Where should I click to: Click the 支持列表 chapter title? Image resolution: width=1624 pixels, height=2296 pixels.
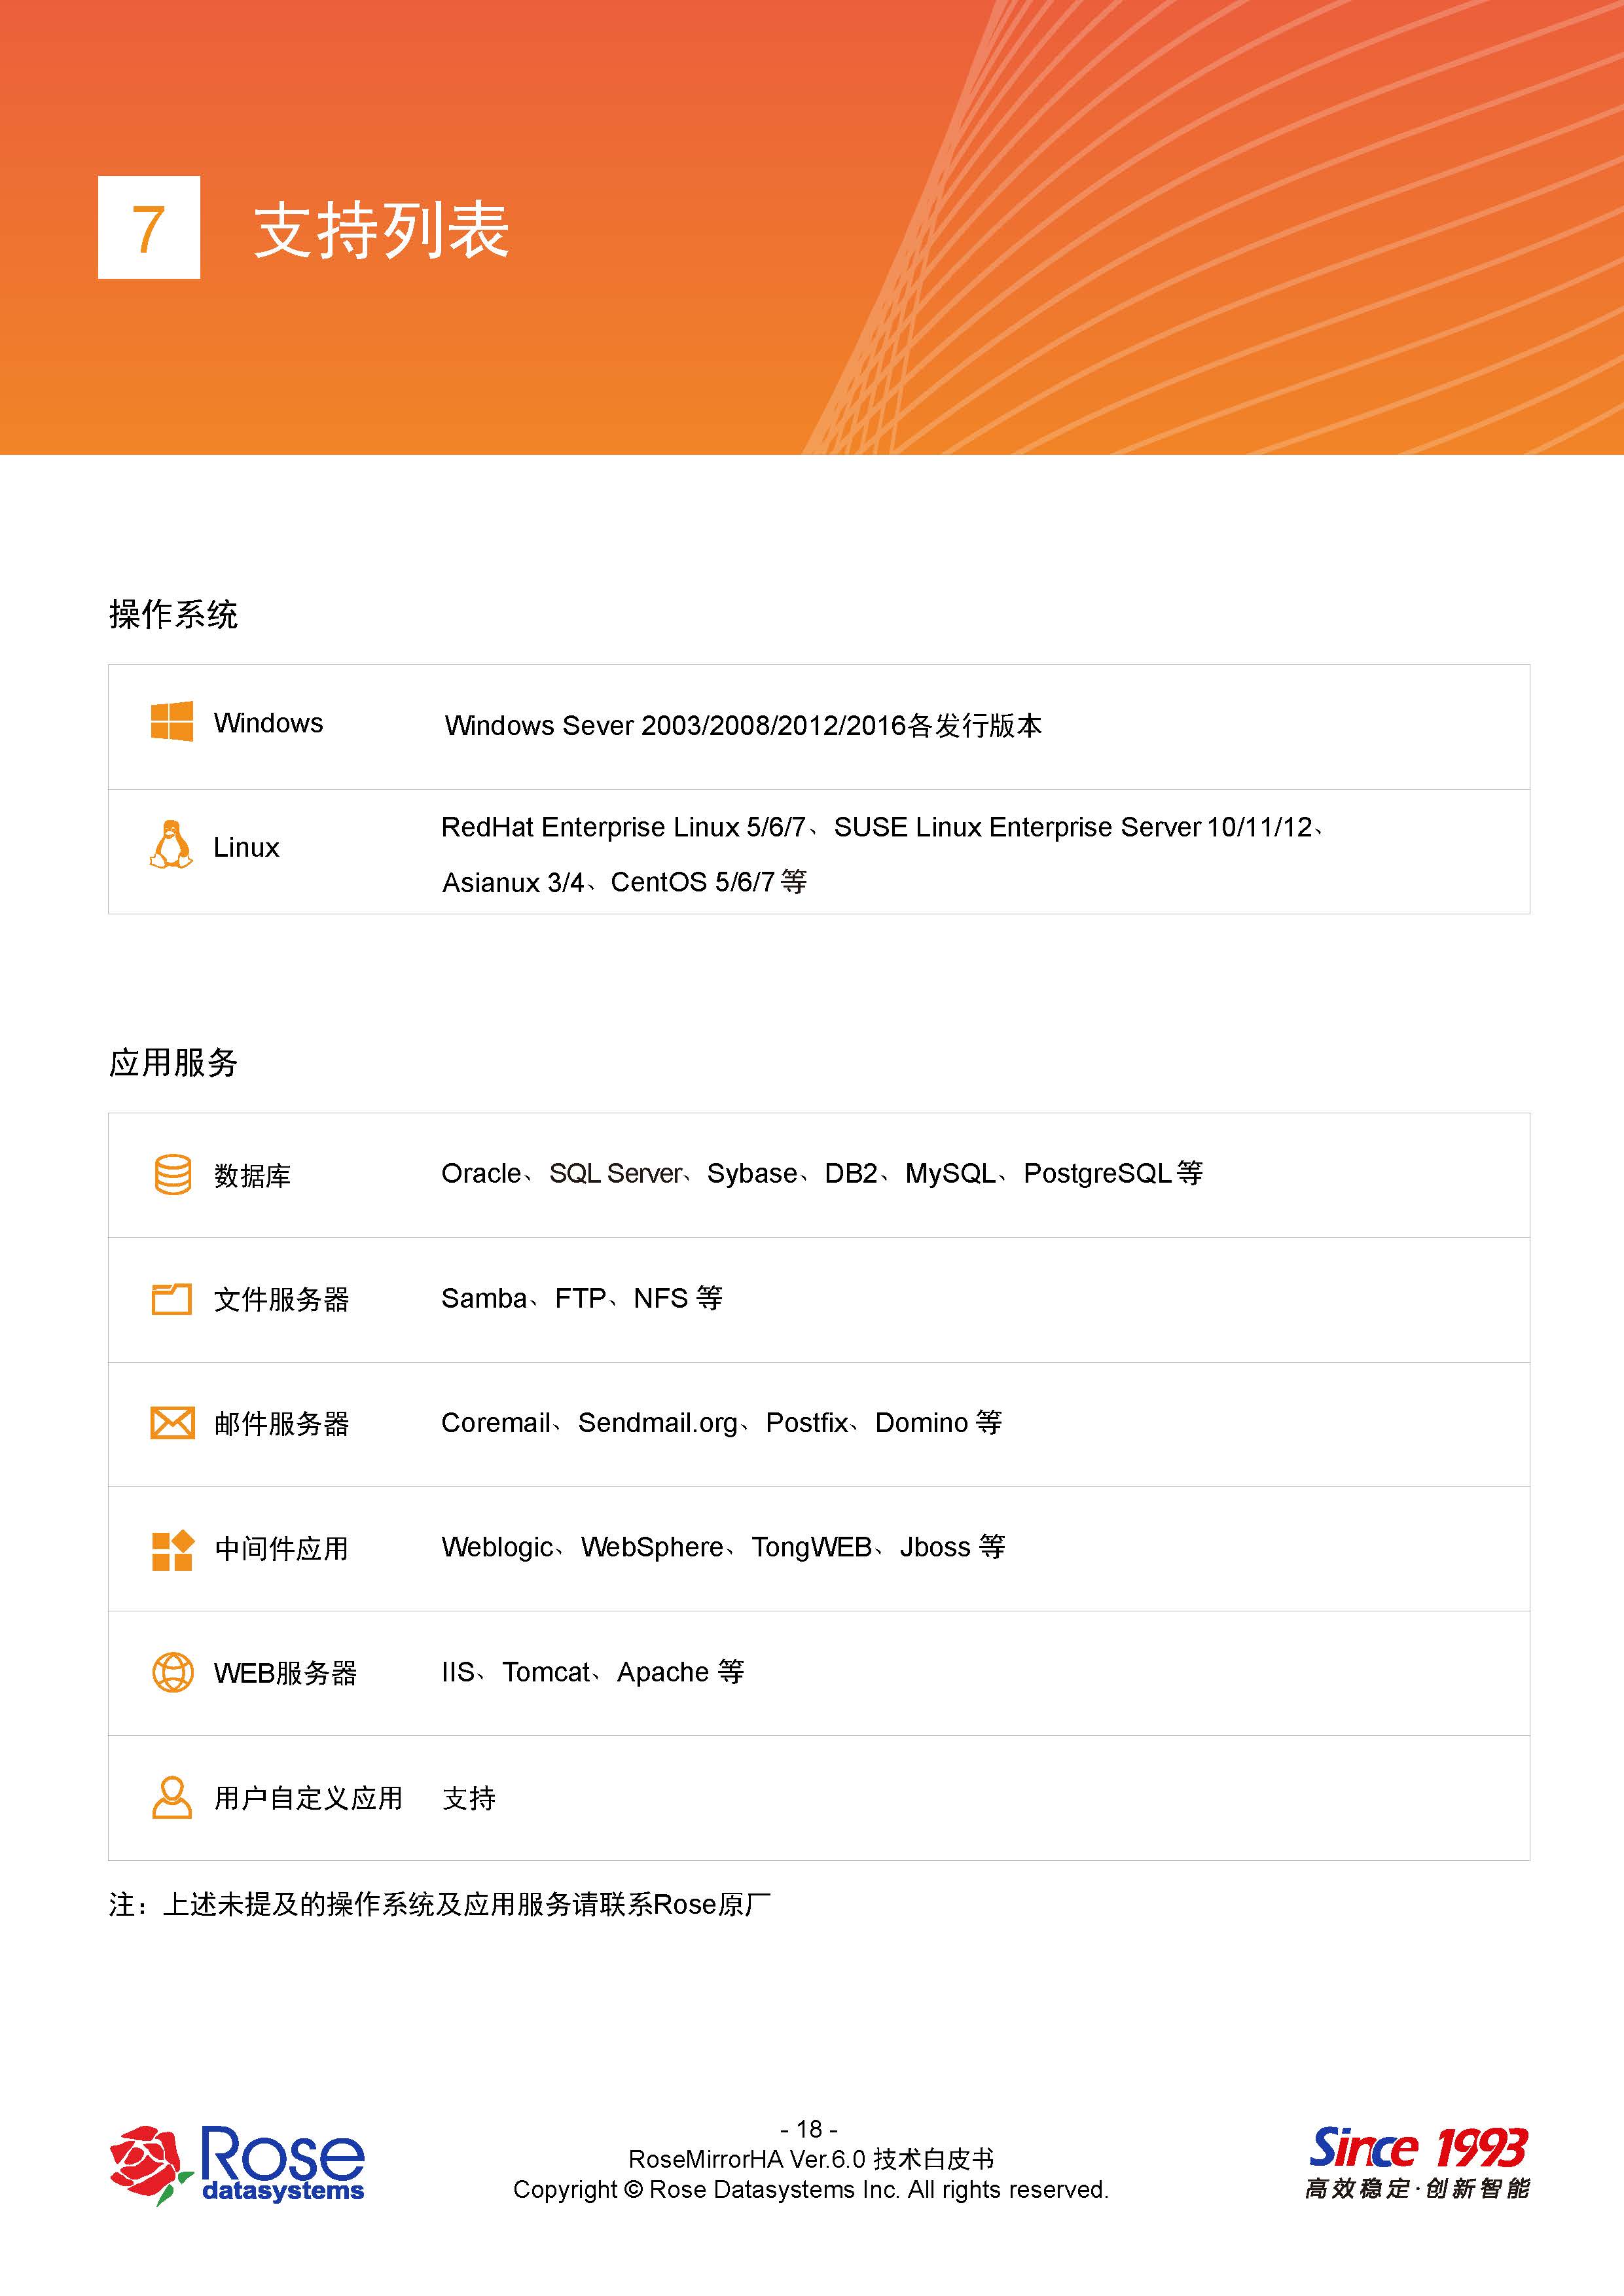point(381,230)
